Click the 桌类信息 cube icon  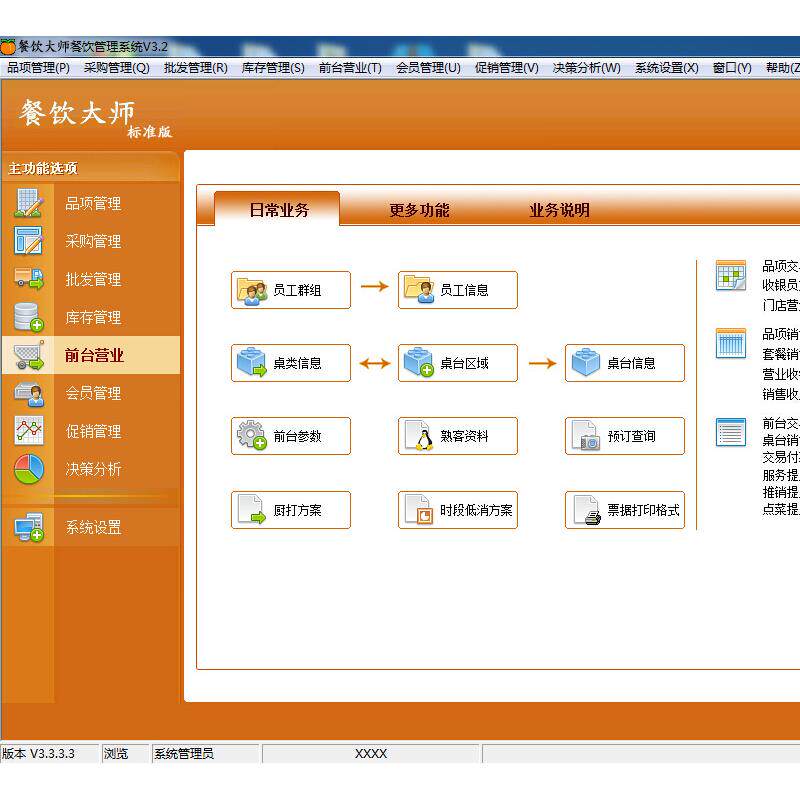point(252,362)
